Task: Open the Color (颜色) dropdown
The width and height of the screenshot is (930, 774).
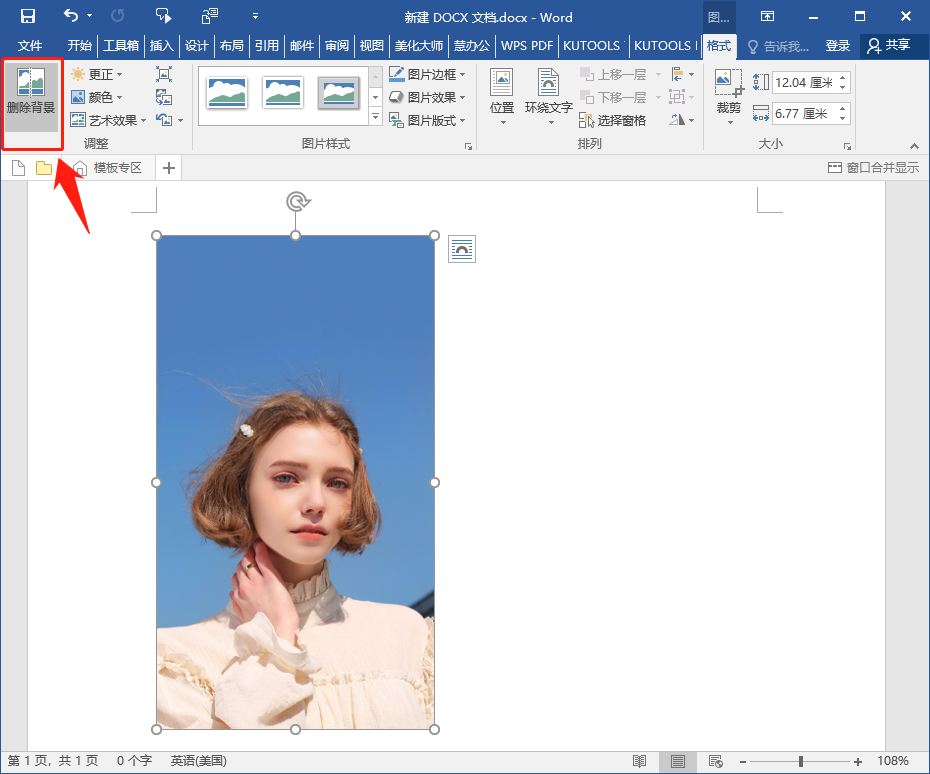Action: tap(96, 97)
